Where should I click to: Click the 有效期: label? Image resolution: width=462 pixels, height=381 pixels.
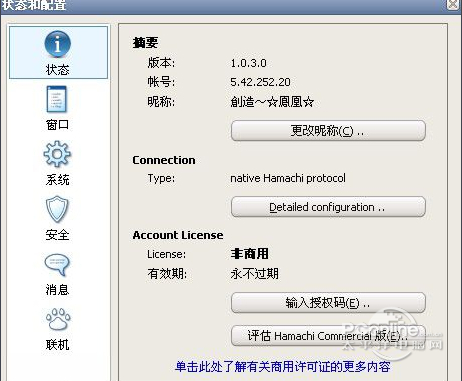pyautogui.click(x=167, y=274)
